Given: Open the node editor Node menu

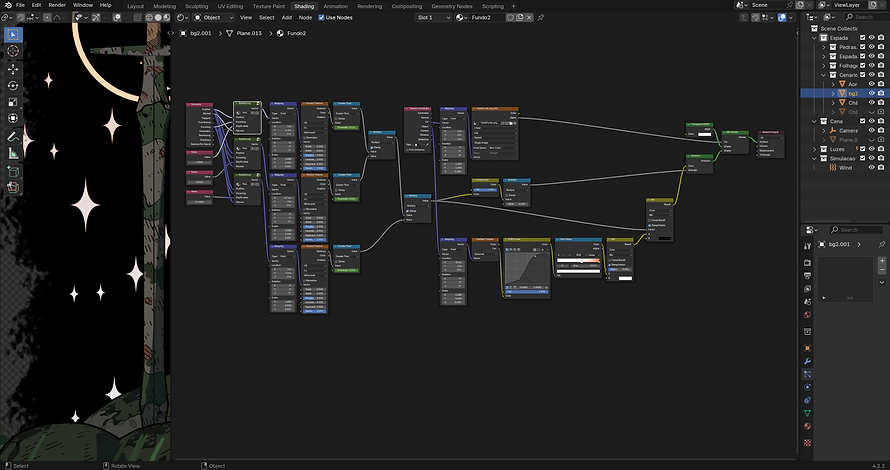Looking at the screenshot, I should (305, 18).
